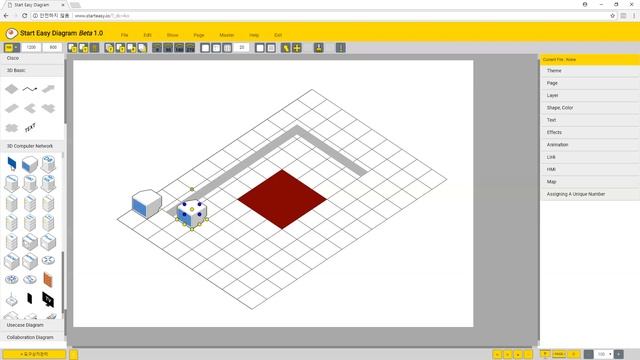Select the flat gray arrow shape
This screenshot has height=360, width=640.
48,89
